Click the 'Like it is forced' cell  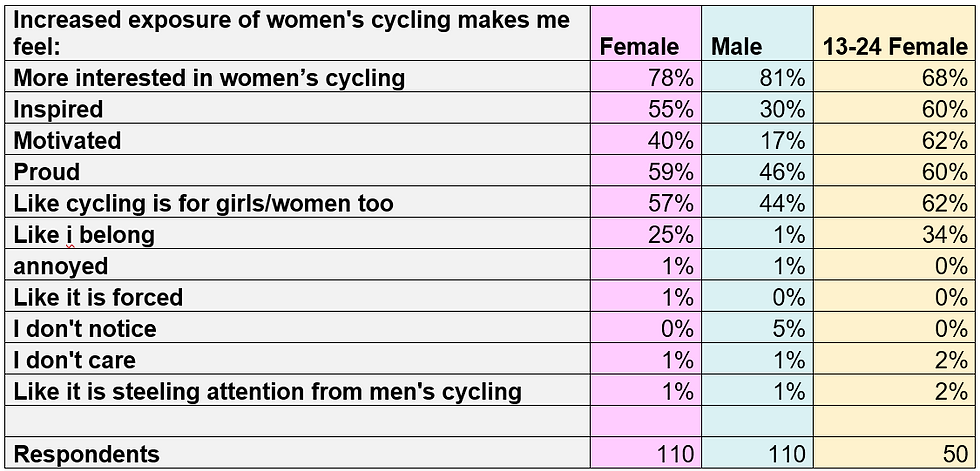[298, 296]
